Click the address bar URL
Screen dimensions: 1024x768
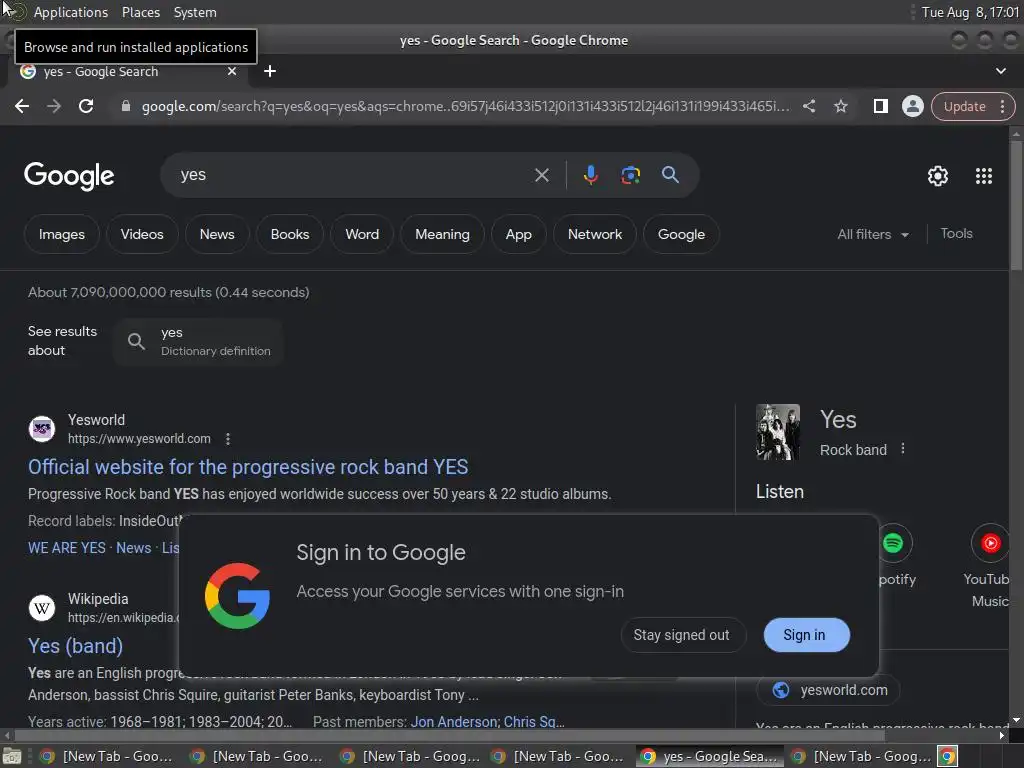[x=465, y=106]
